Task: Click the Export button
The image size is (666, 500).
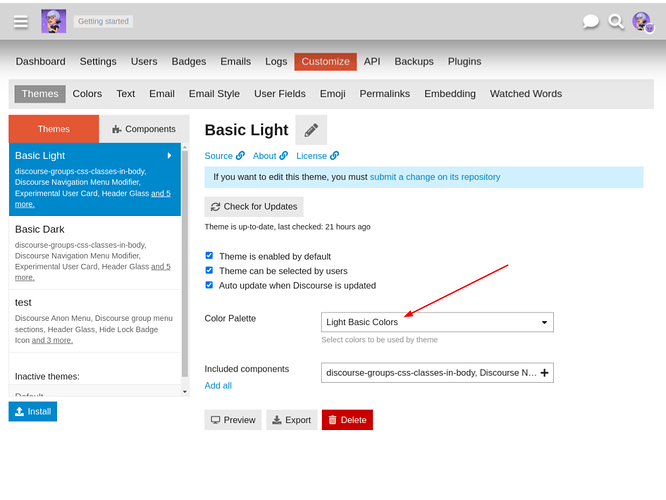Action: click(x=292, y=420)
